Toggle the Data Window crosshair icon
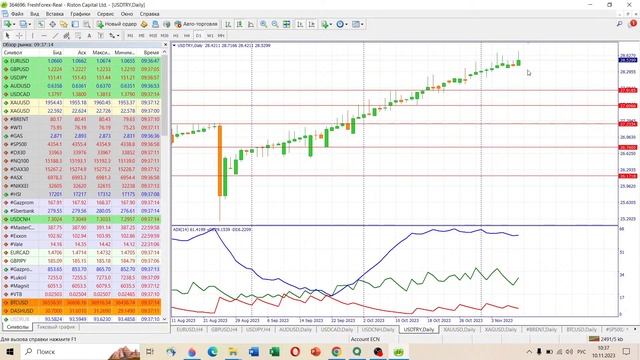640x360 pixels. [52, 24]
